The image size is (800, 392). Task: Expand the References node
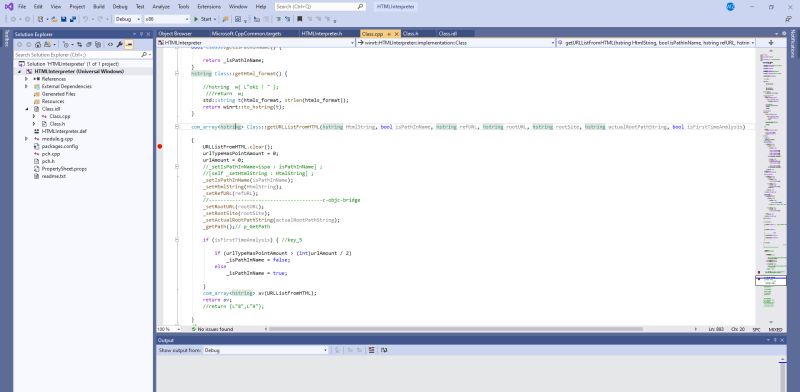(x=27, y=79)
